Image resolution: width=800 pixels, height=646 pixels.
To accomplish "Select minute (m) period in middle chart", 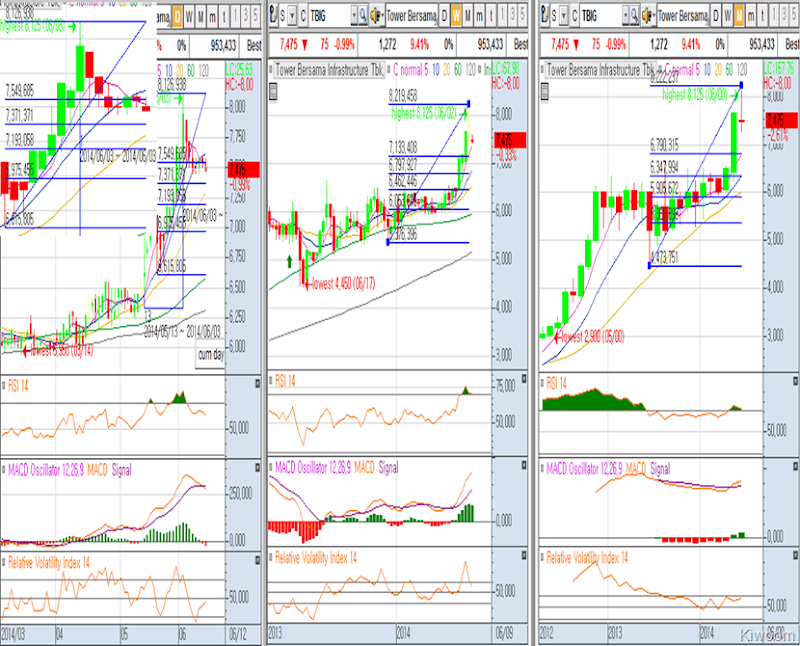I will pyautogui.click(x=480, y=16).
